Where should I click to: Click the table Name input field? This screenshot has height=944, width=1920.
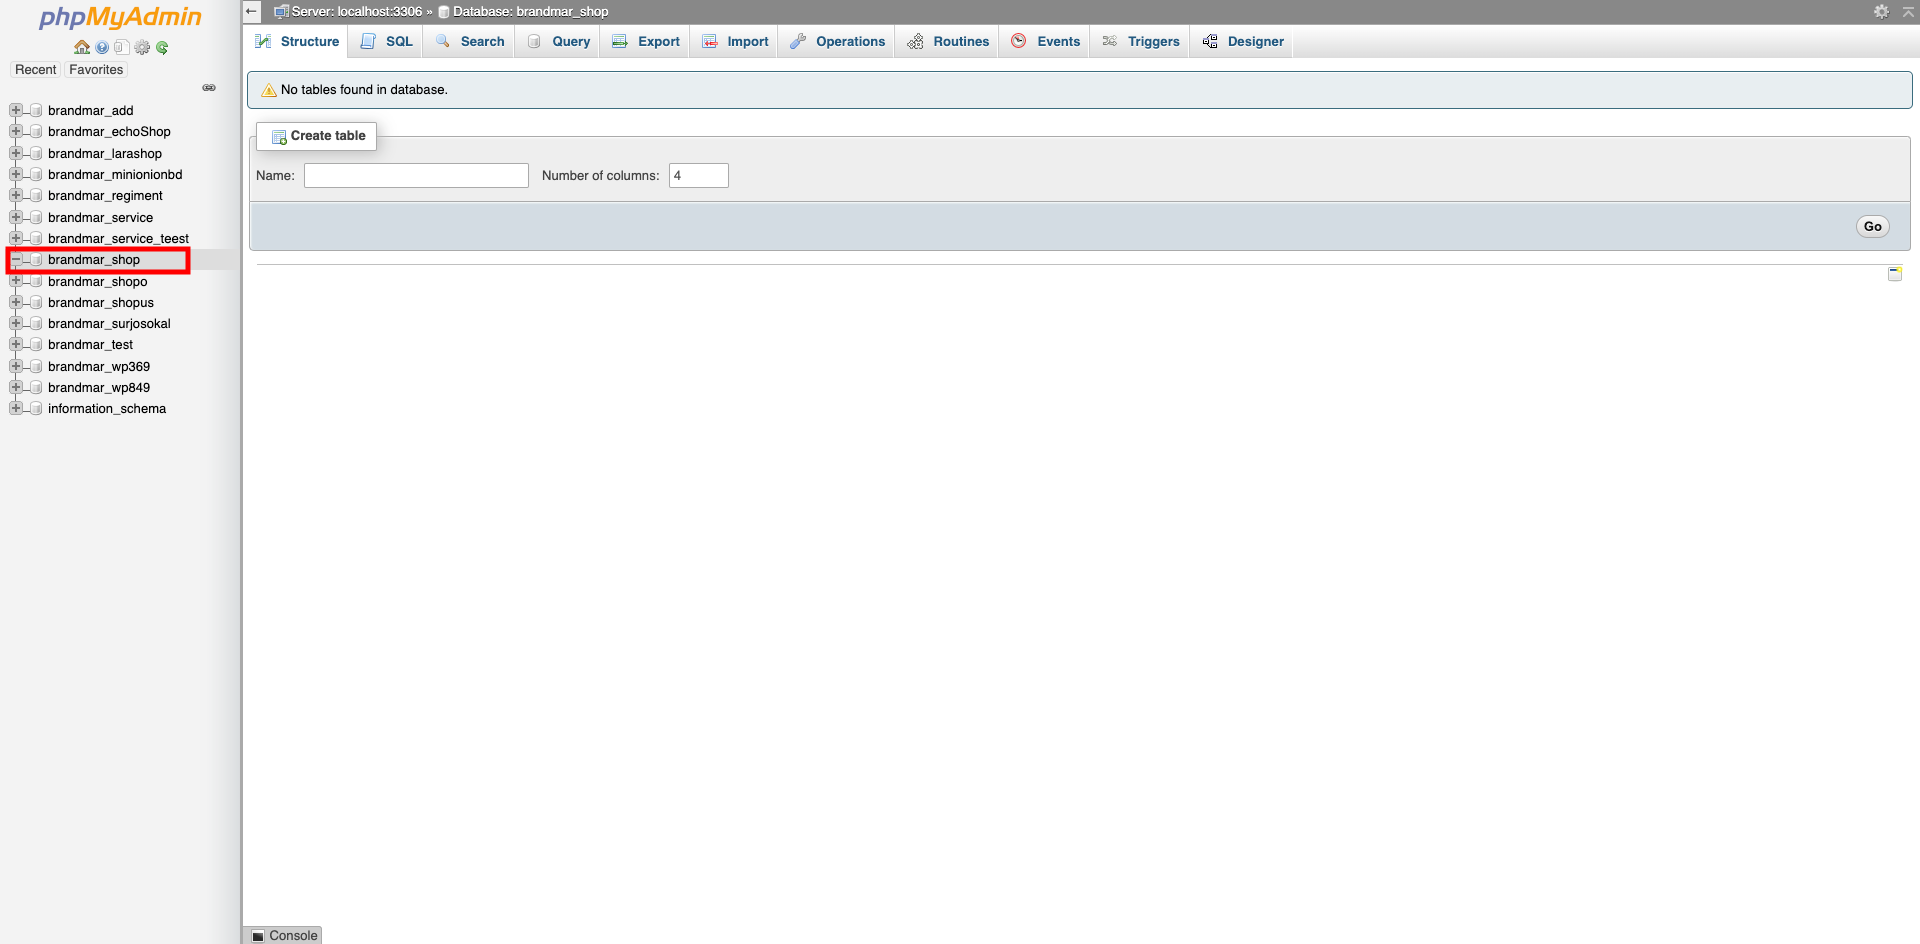(x=416, y=176)
